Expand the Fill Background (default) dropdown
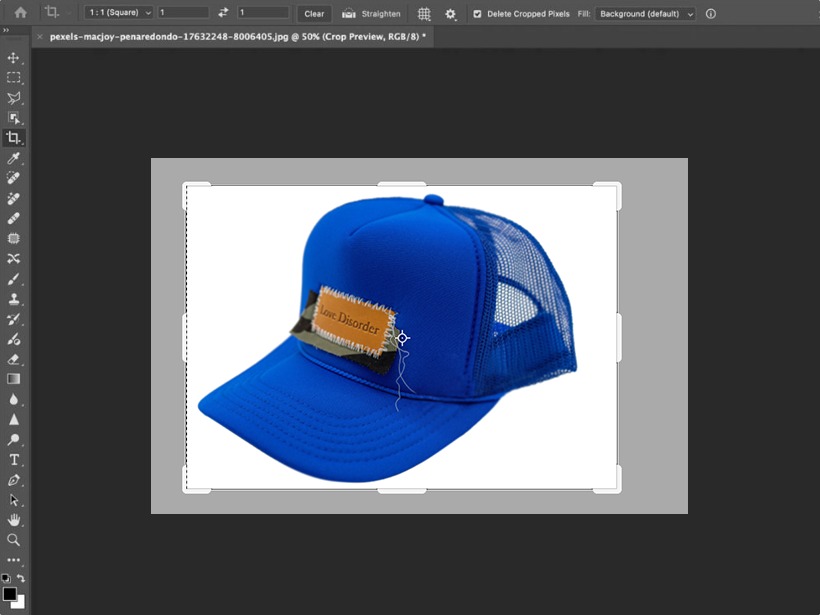820x615 pixels. point(646,14)
